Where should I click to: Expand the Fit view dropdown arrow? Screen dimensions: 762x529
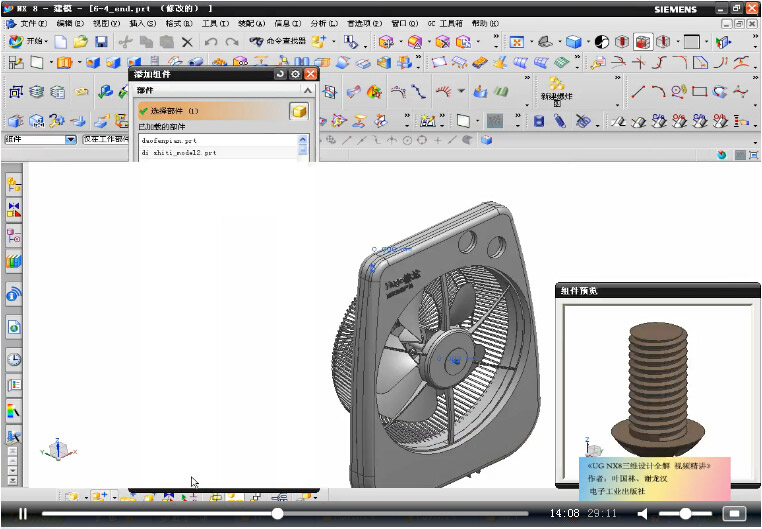pyautogui.click(x=530, y=42)
